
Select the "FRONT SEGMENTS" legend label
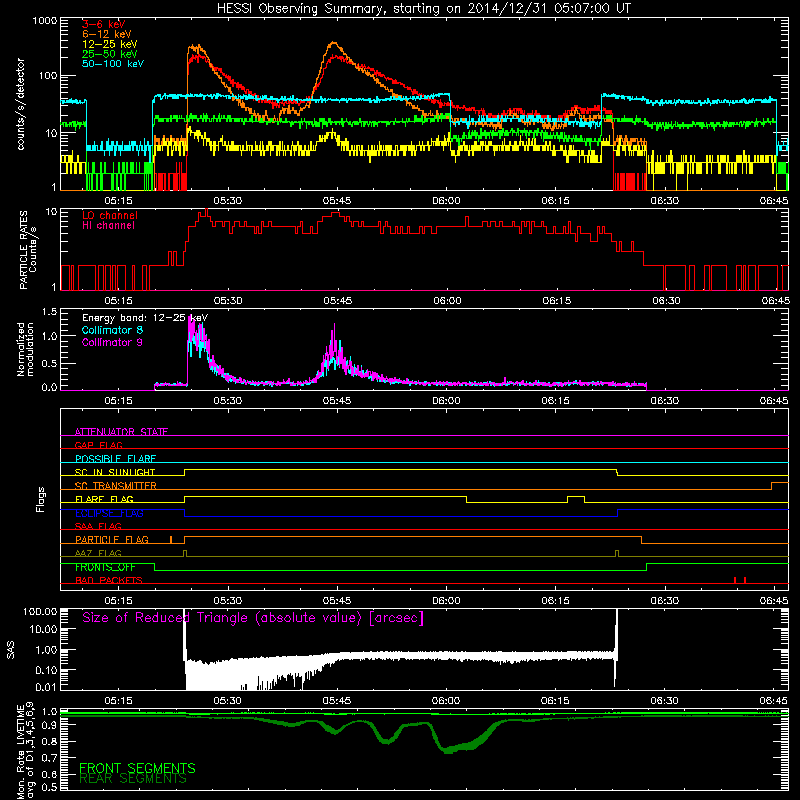[x=137, y=768]
